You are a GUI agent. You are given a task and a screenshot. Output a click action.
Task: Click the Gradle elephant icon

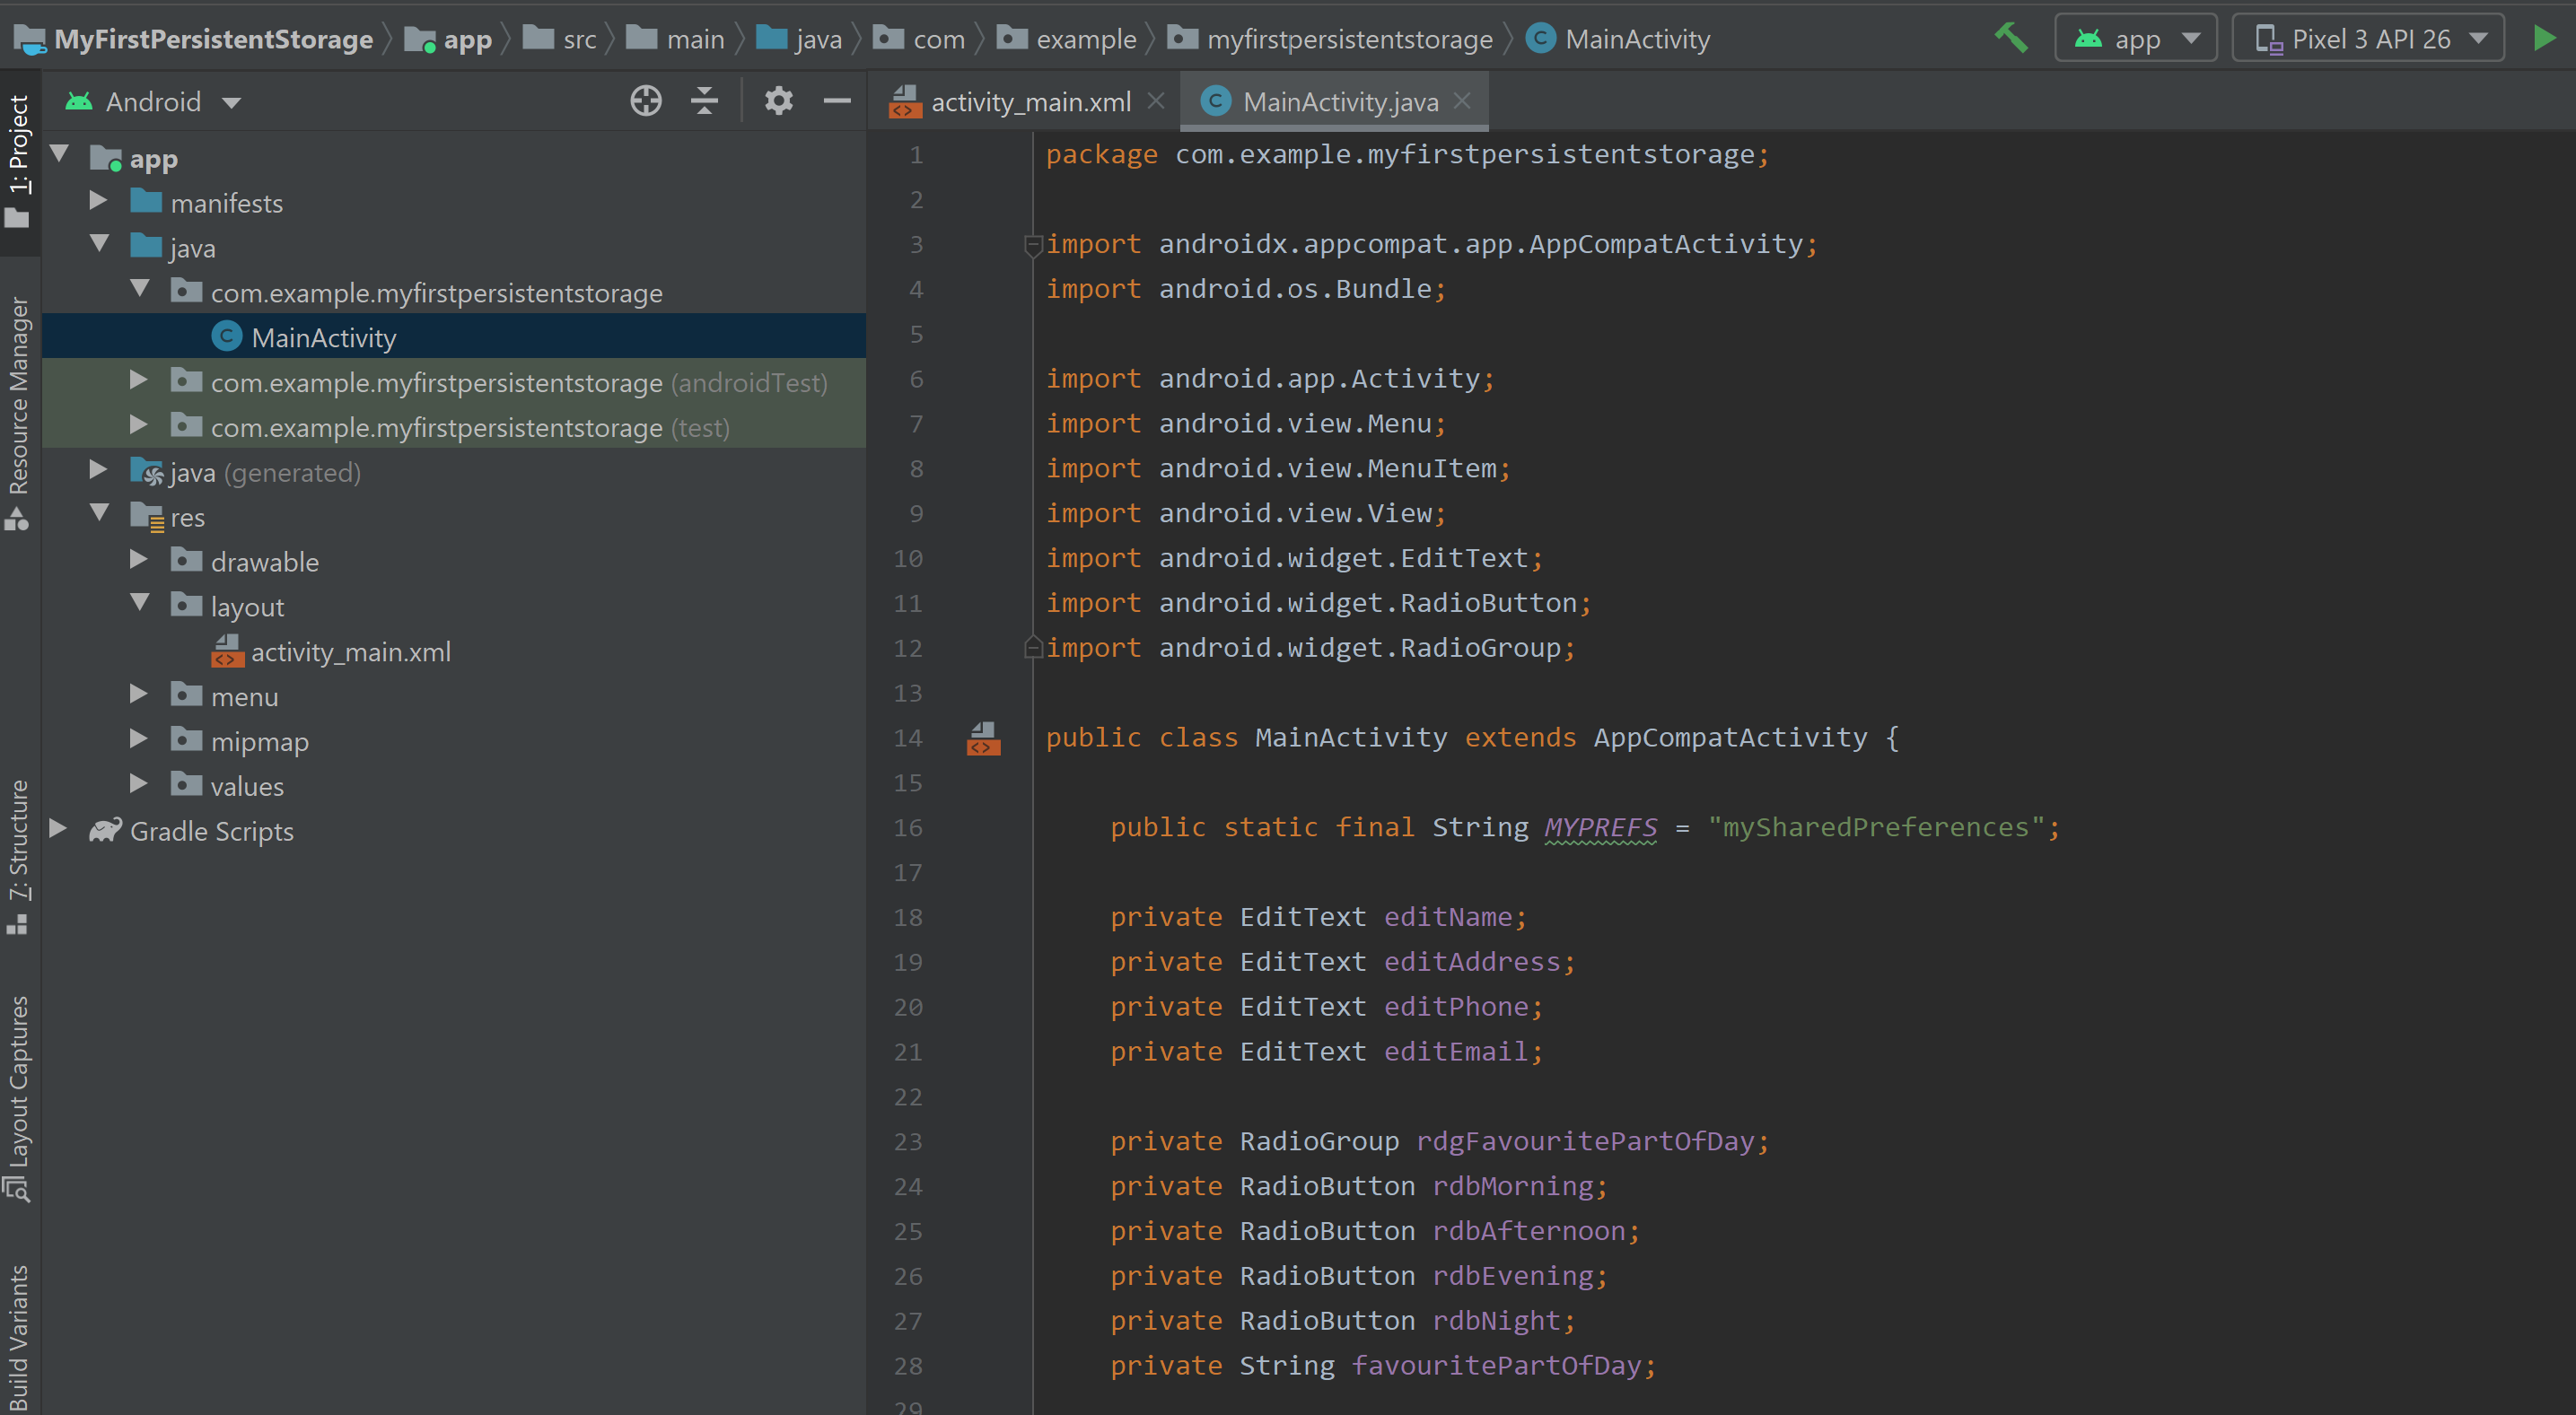tap(105, 831)
